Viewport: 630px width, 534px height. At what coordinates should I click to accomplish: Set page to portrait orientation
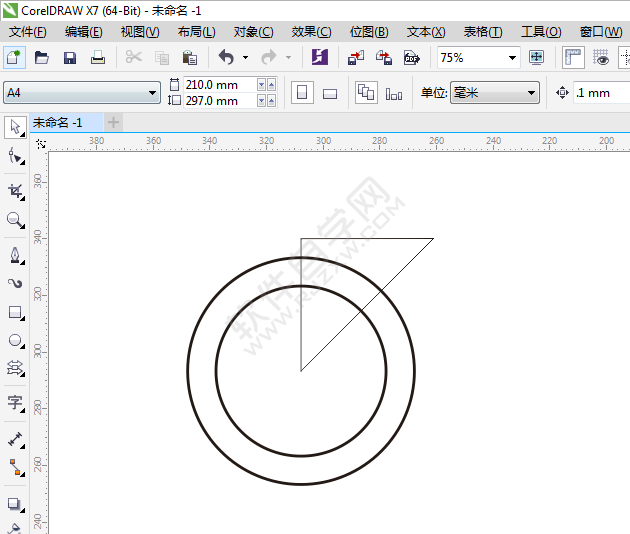coord(302,93)
